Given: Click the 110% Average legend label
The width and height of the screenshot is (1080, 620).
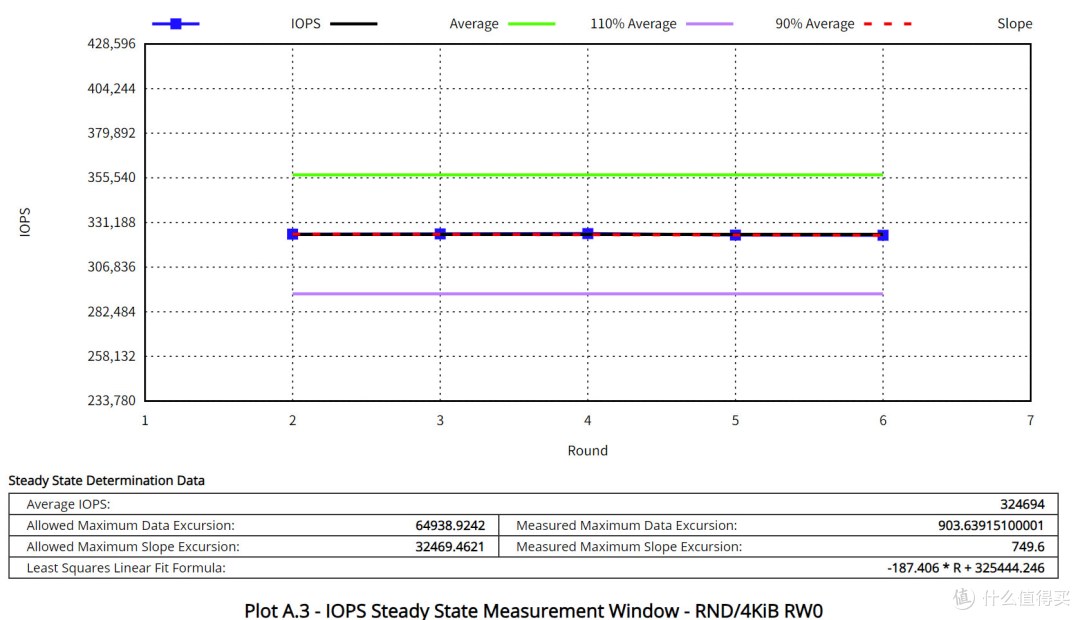Looking at the screenshot, I should (633, 23).
